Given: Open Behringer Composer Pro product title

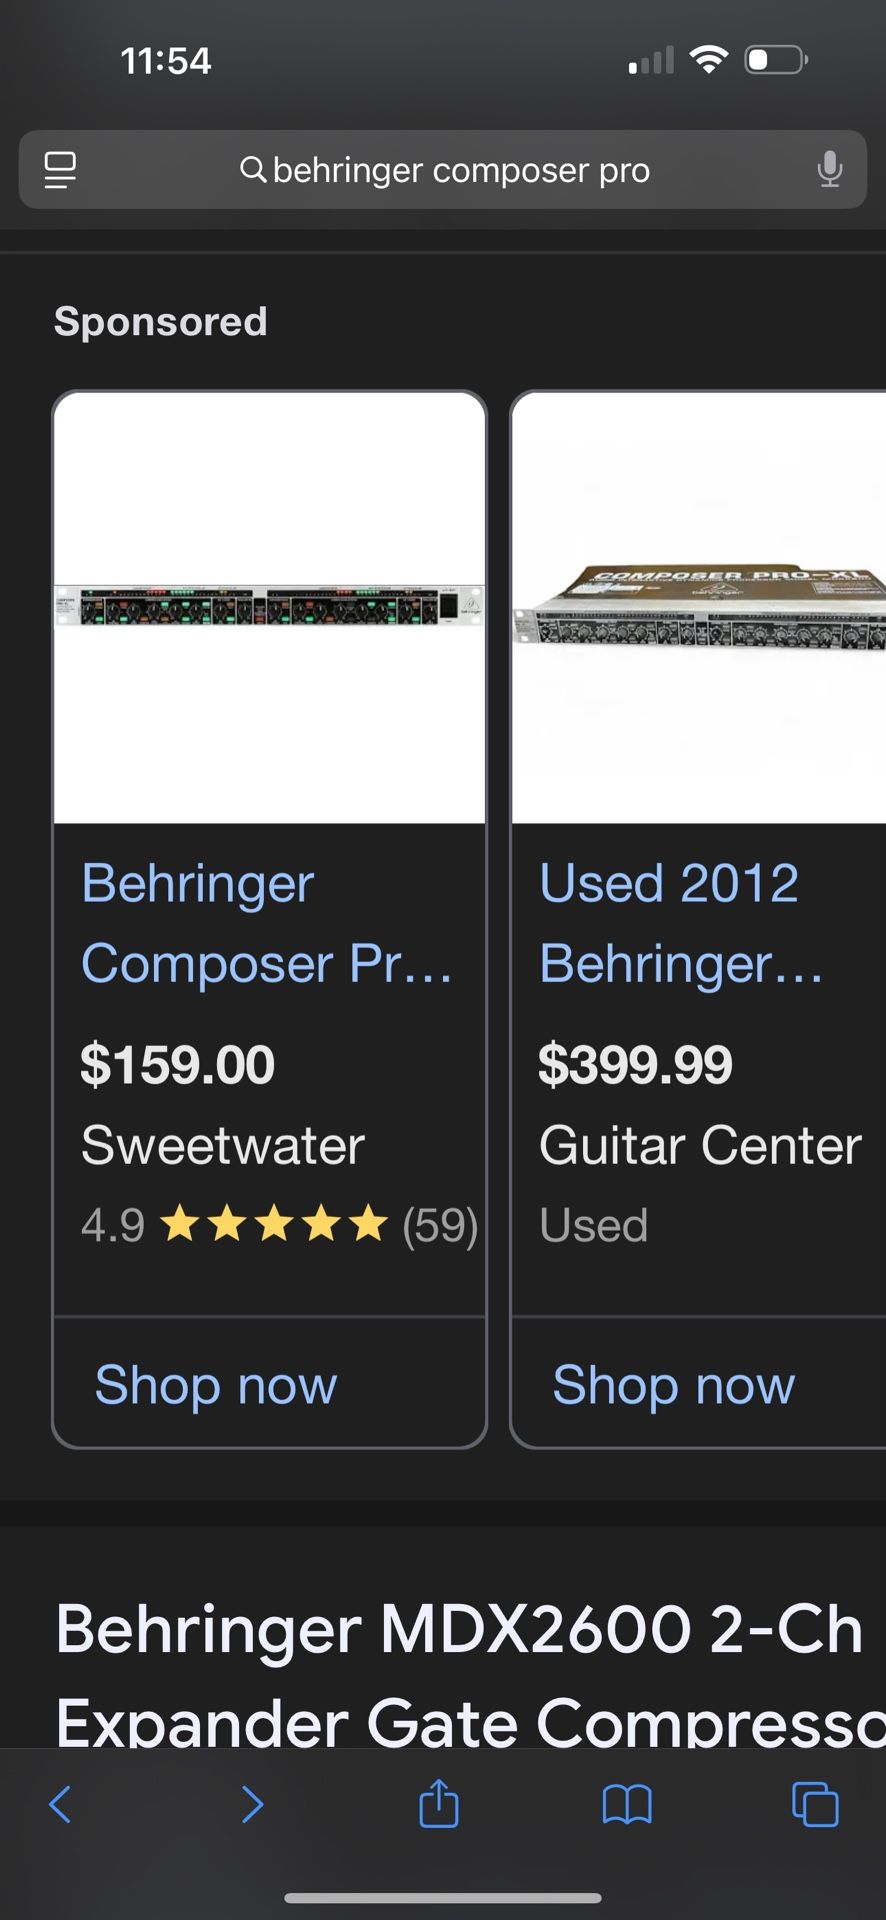Looking at the screenshot, I should click(266, 923).
